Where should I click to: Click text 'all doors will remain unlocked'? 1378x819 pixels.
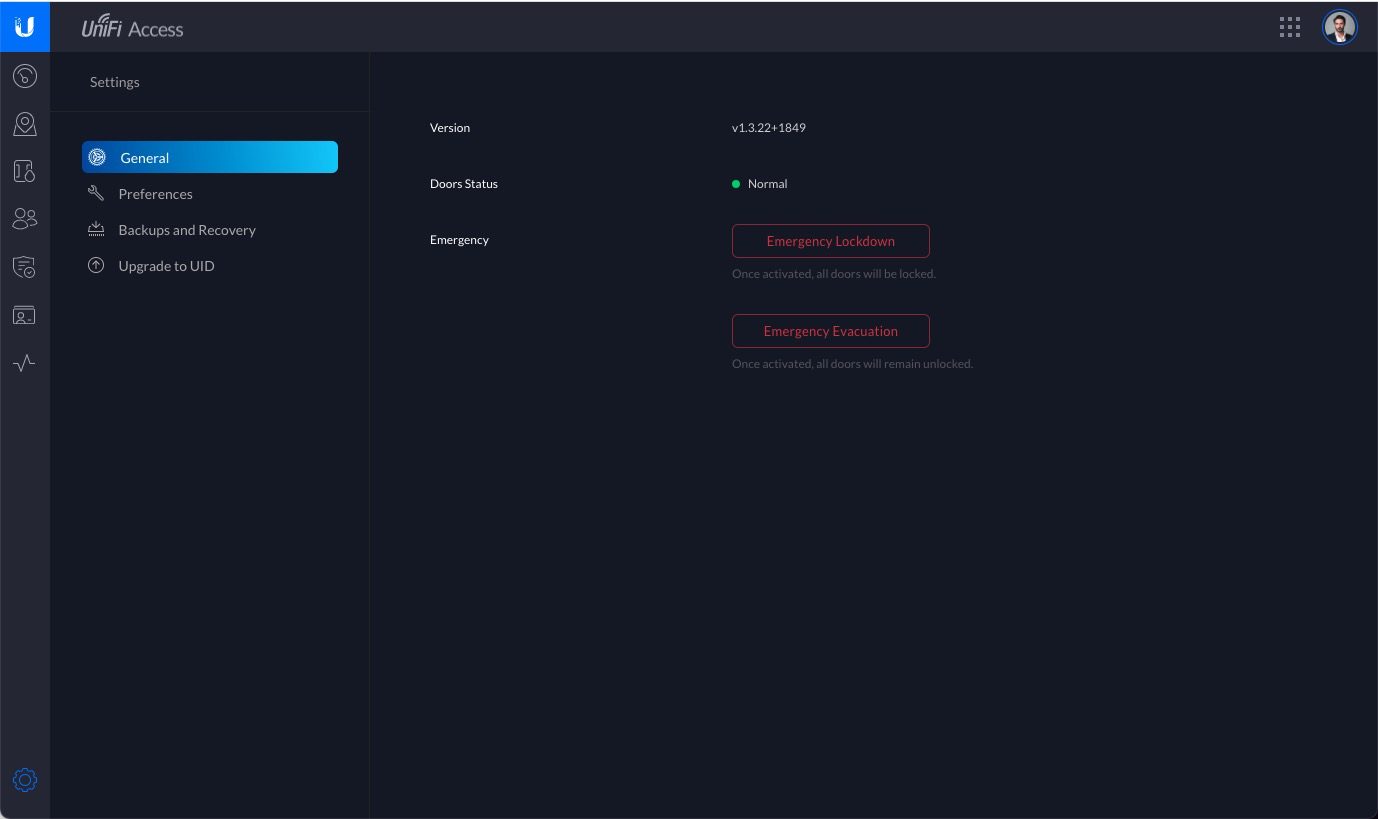[893, 364]
